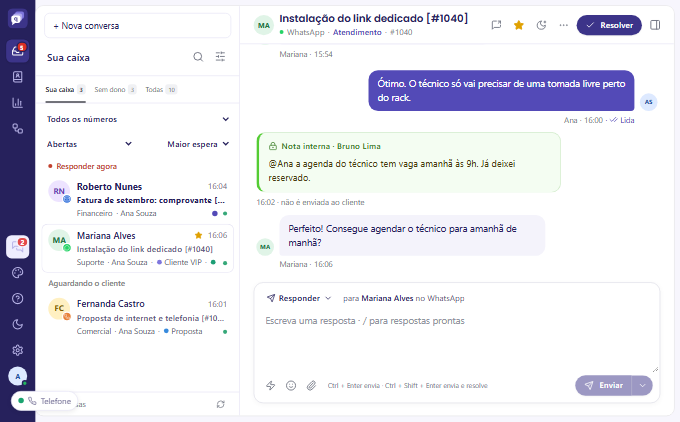Click the AS agent avatar beside message
This screenshot has height=422, width=680.
(x=648, y=102)
